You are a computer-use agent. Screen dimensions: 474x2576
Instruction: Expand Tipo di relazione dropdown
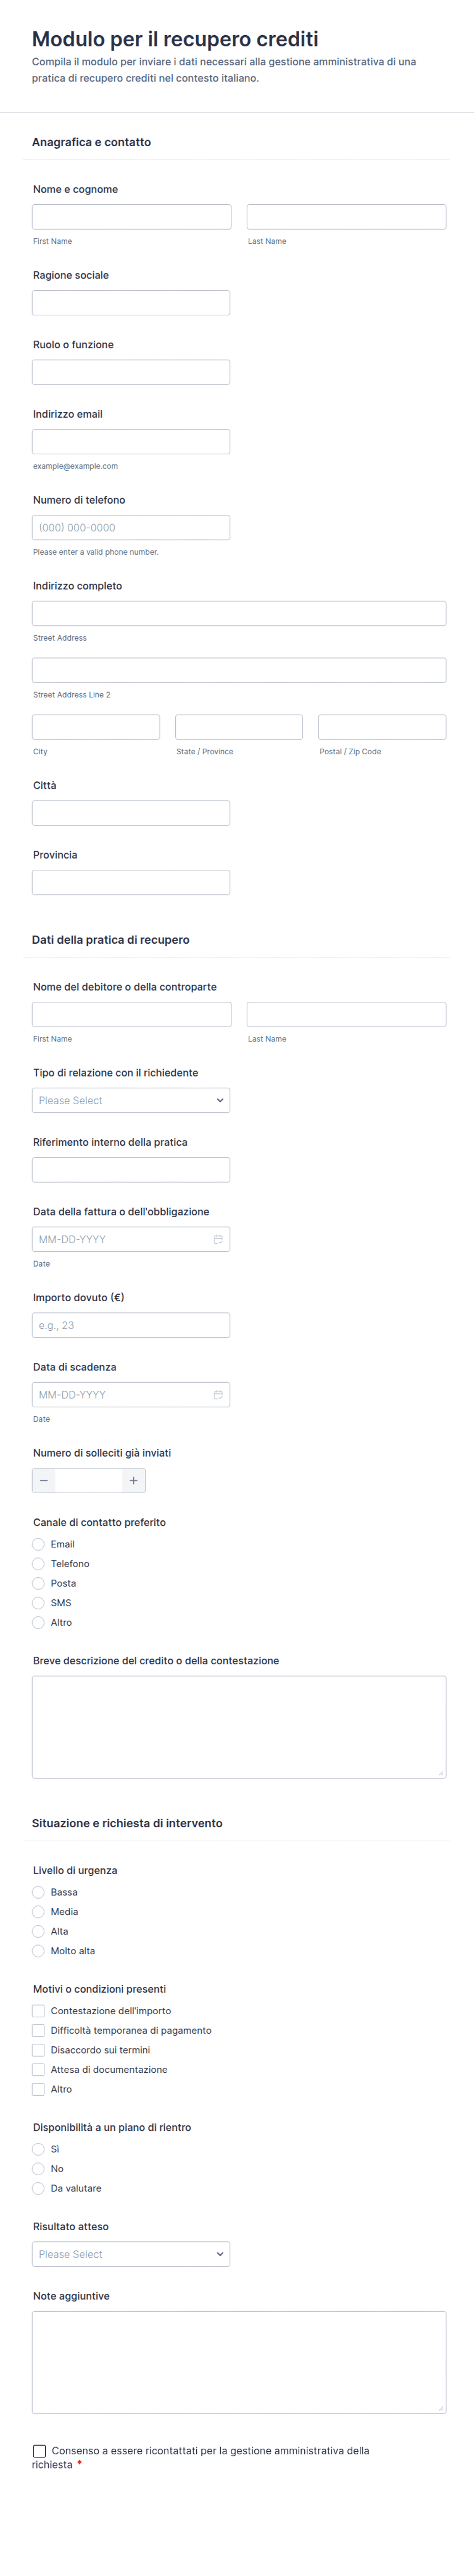[131, 1100]
